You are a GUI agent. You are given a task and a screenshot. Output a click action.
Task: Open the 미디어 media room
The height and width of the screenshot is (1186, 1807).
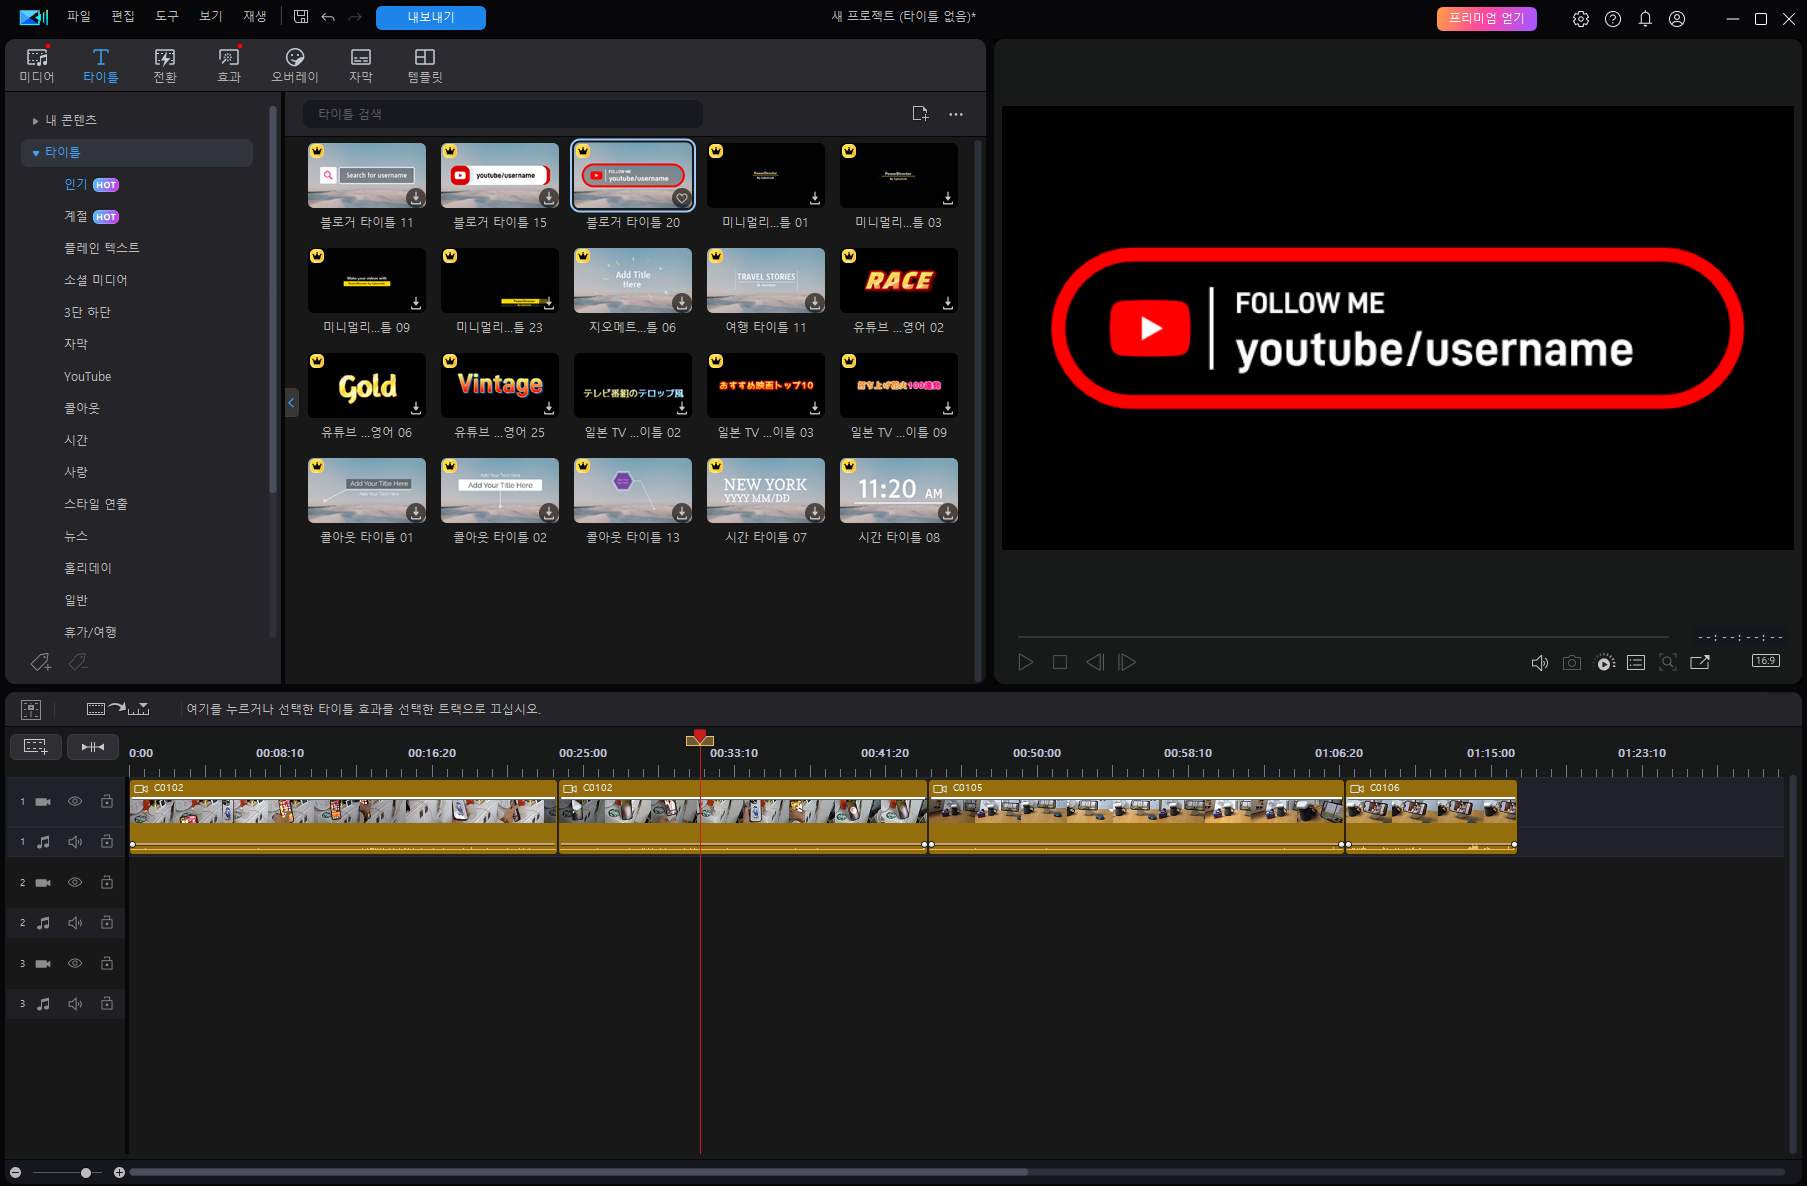37,65
